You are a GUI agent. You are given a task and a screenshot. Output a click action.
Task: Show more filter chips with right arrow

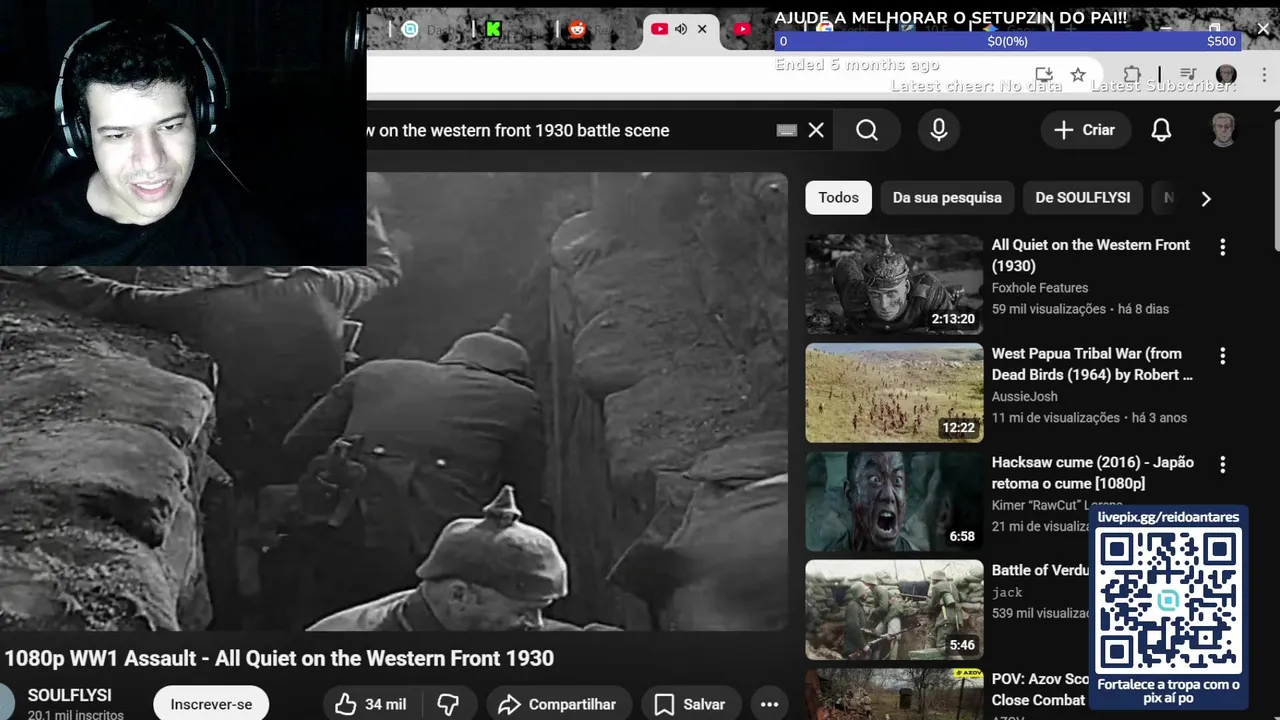point(1206,198)
